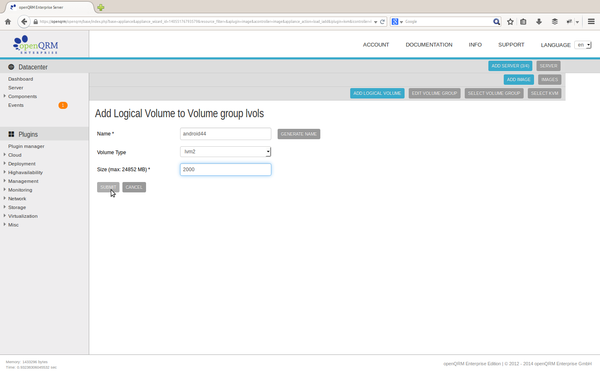Click the orange Events count badge
Image resolution: width=600 pixels, height=374 pixels.
63,105
